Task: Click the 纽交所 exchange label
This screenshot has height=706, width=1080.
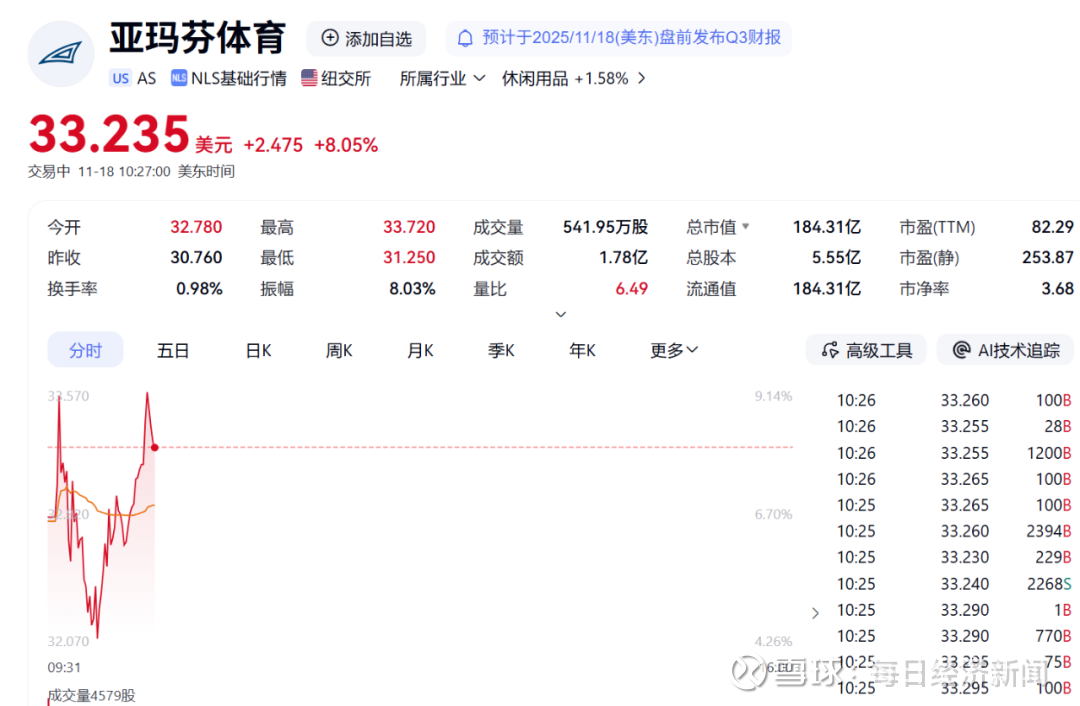Action: 346,79
